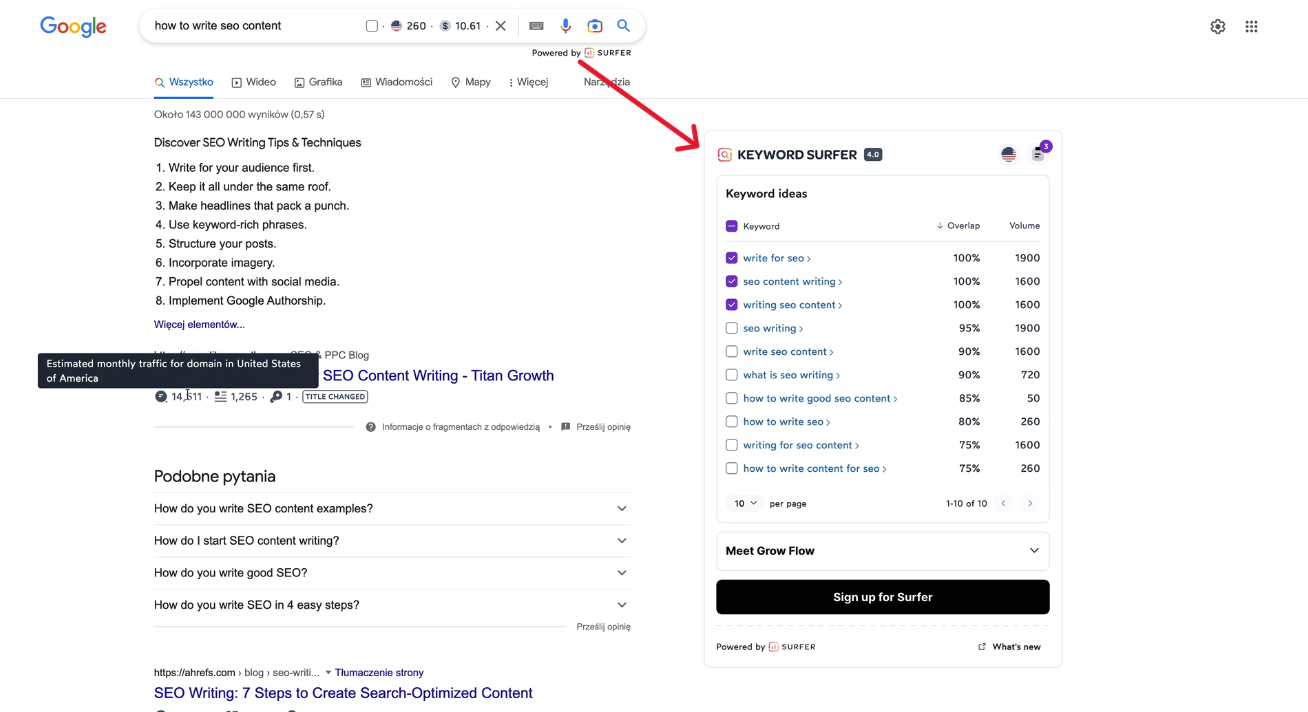
Task: Expand the Meet Grow Flow section
Action: tap(883, 551)
